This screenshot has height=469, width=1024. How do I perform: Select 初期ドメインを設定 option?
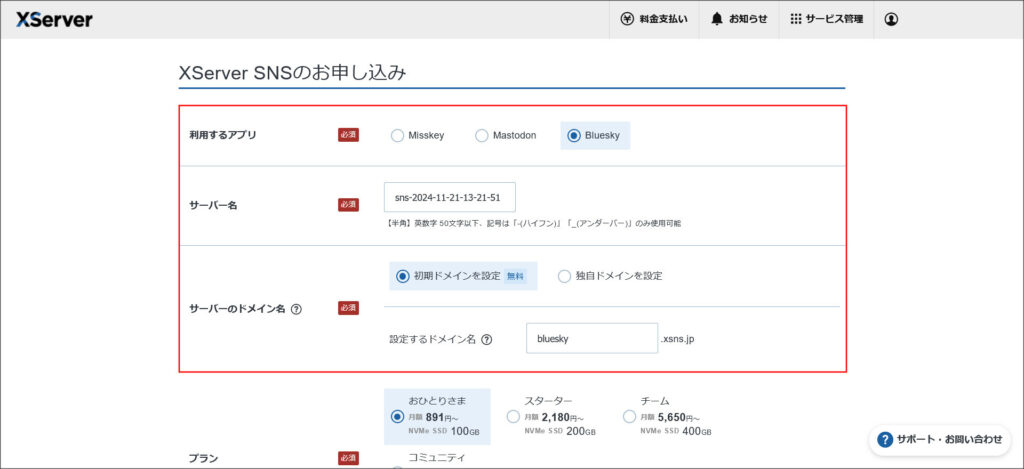(x=402, y=276)
